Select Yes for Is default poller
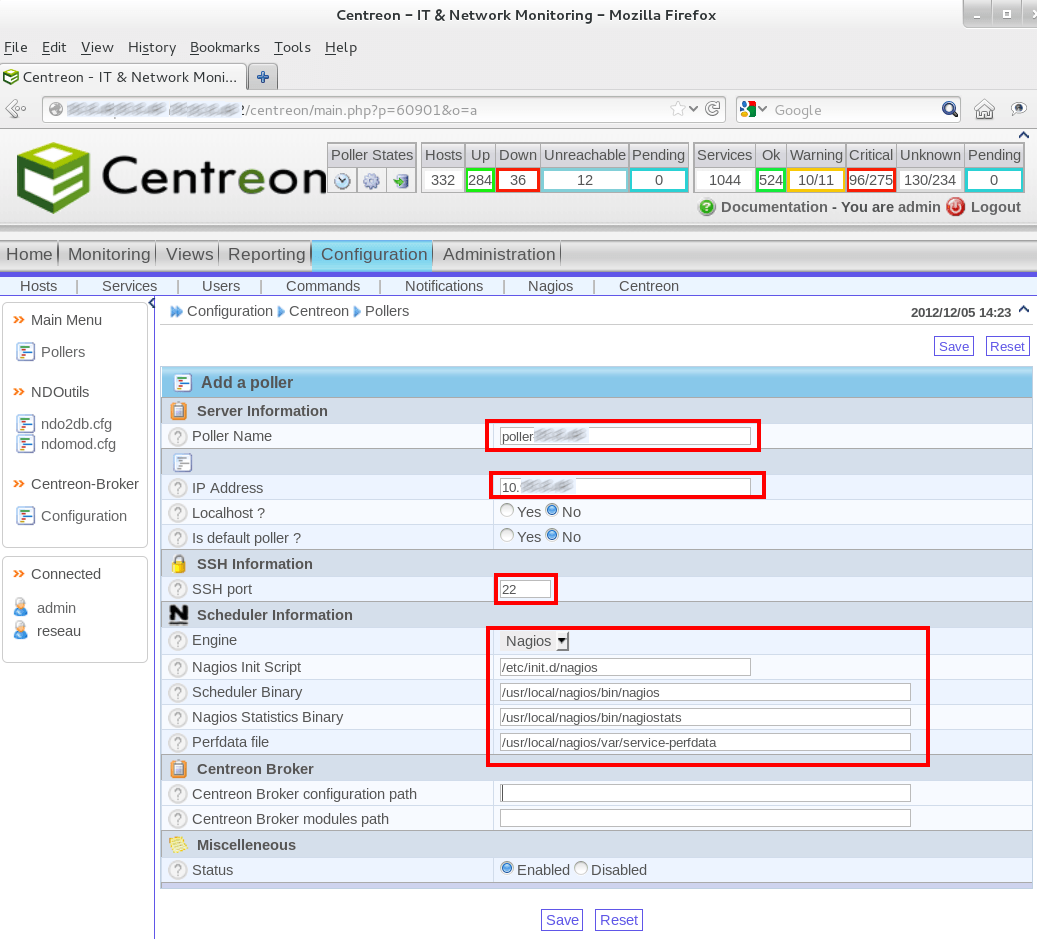Screen dimensions: 1037x939 point(509,535)
